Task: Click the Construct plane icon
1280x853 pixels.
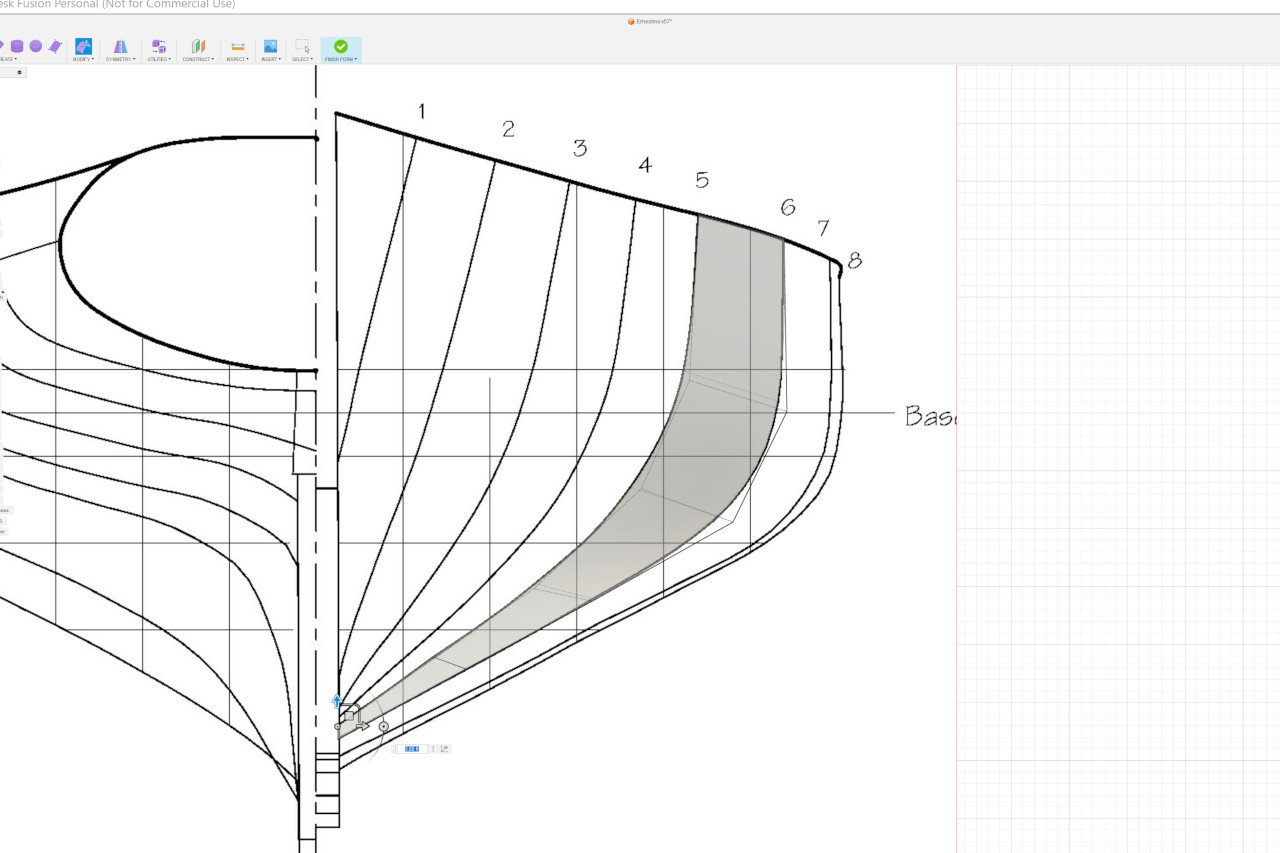Action: click(198, 46)
